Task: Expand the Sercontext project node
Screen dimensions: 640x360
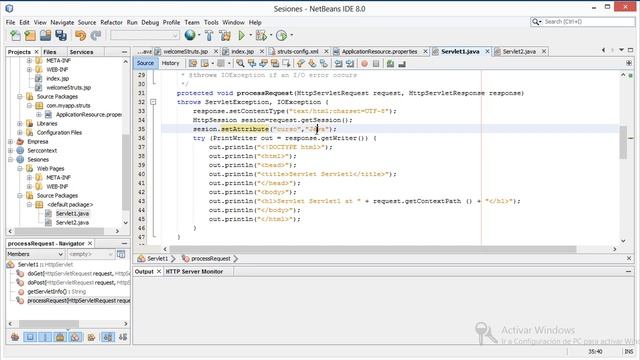Action: click(10, 151)
